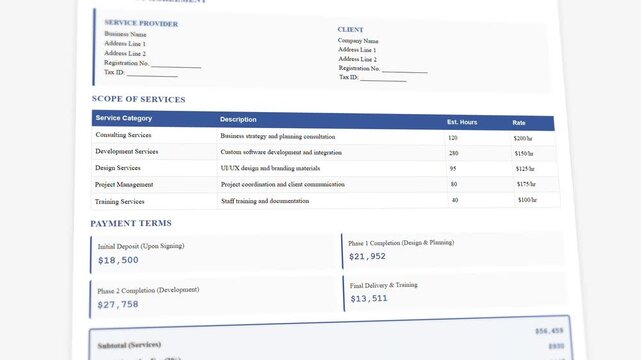Click the UI/UX design and branding materials description
This screenshot has width=641, height=360.
pyautogui.click(x=270, y=168)
